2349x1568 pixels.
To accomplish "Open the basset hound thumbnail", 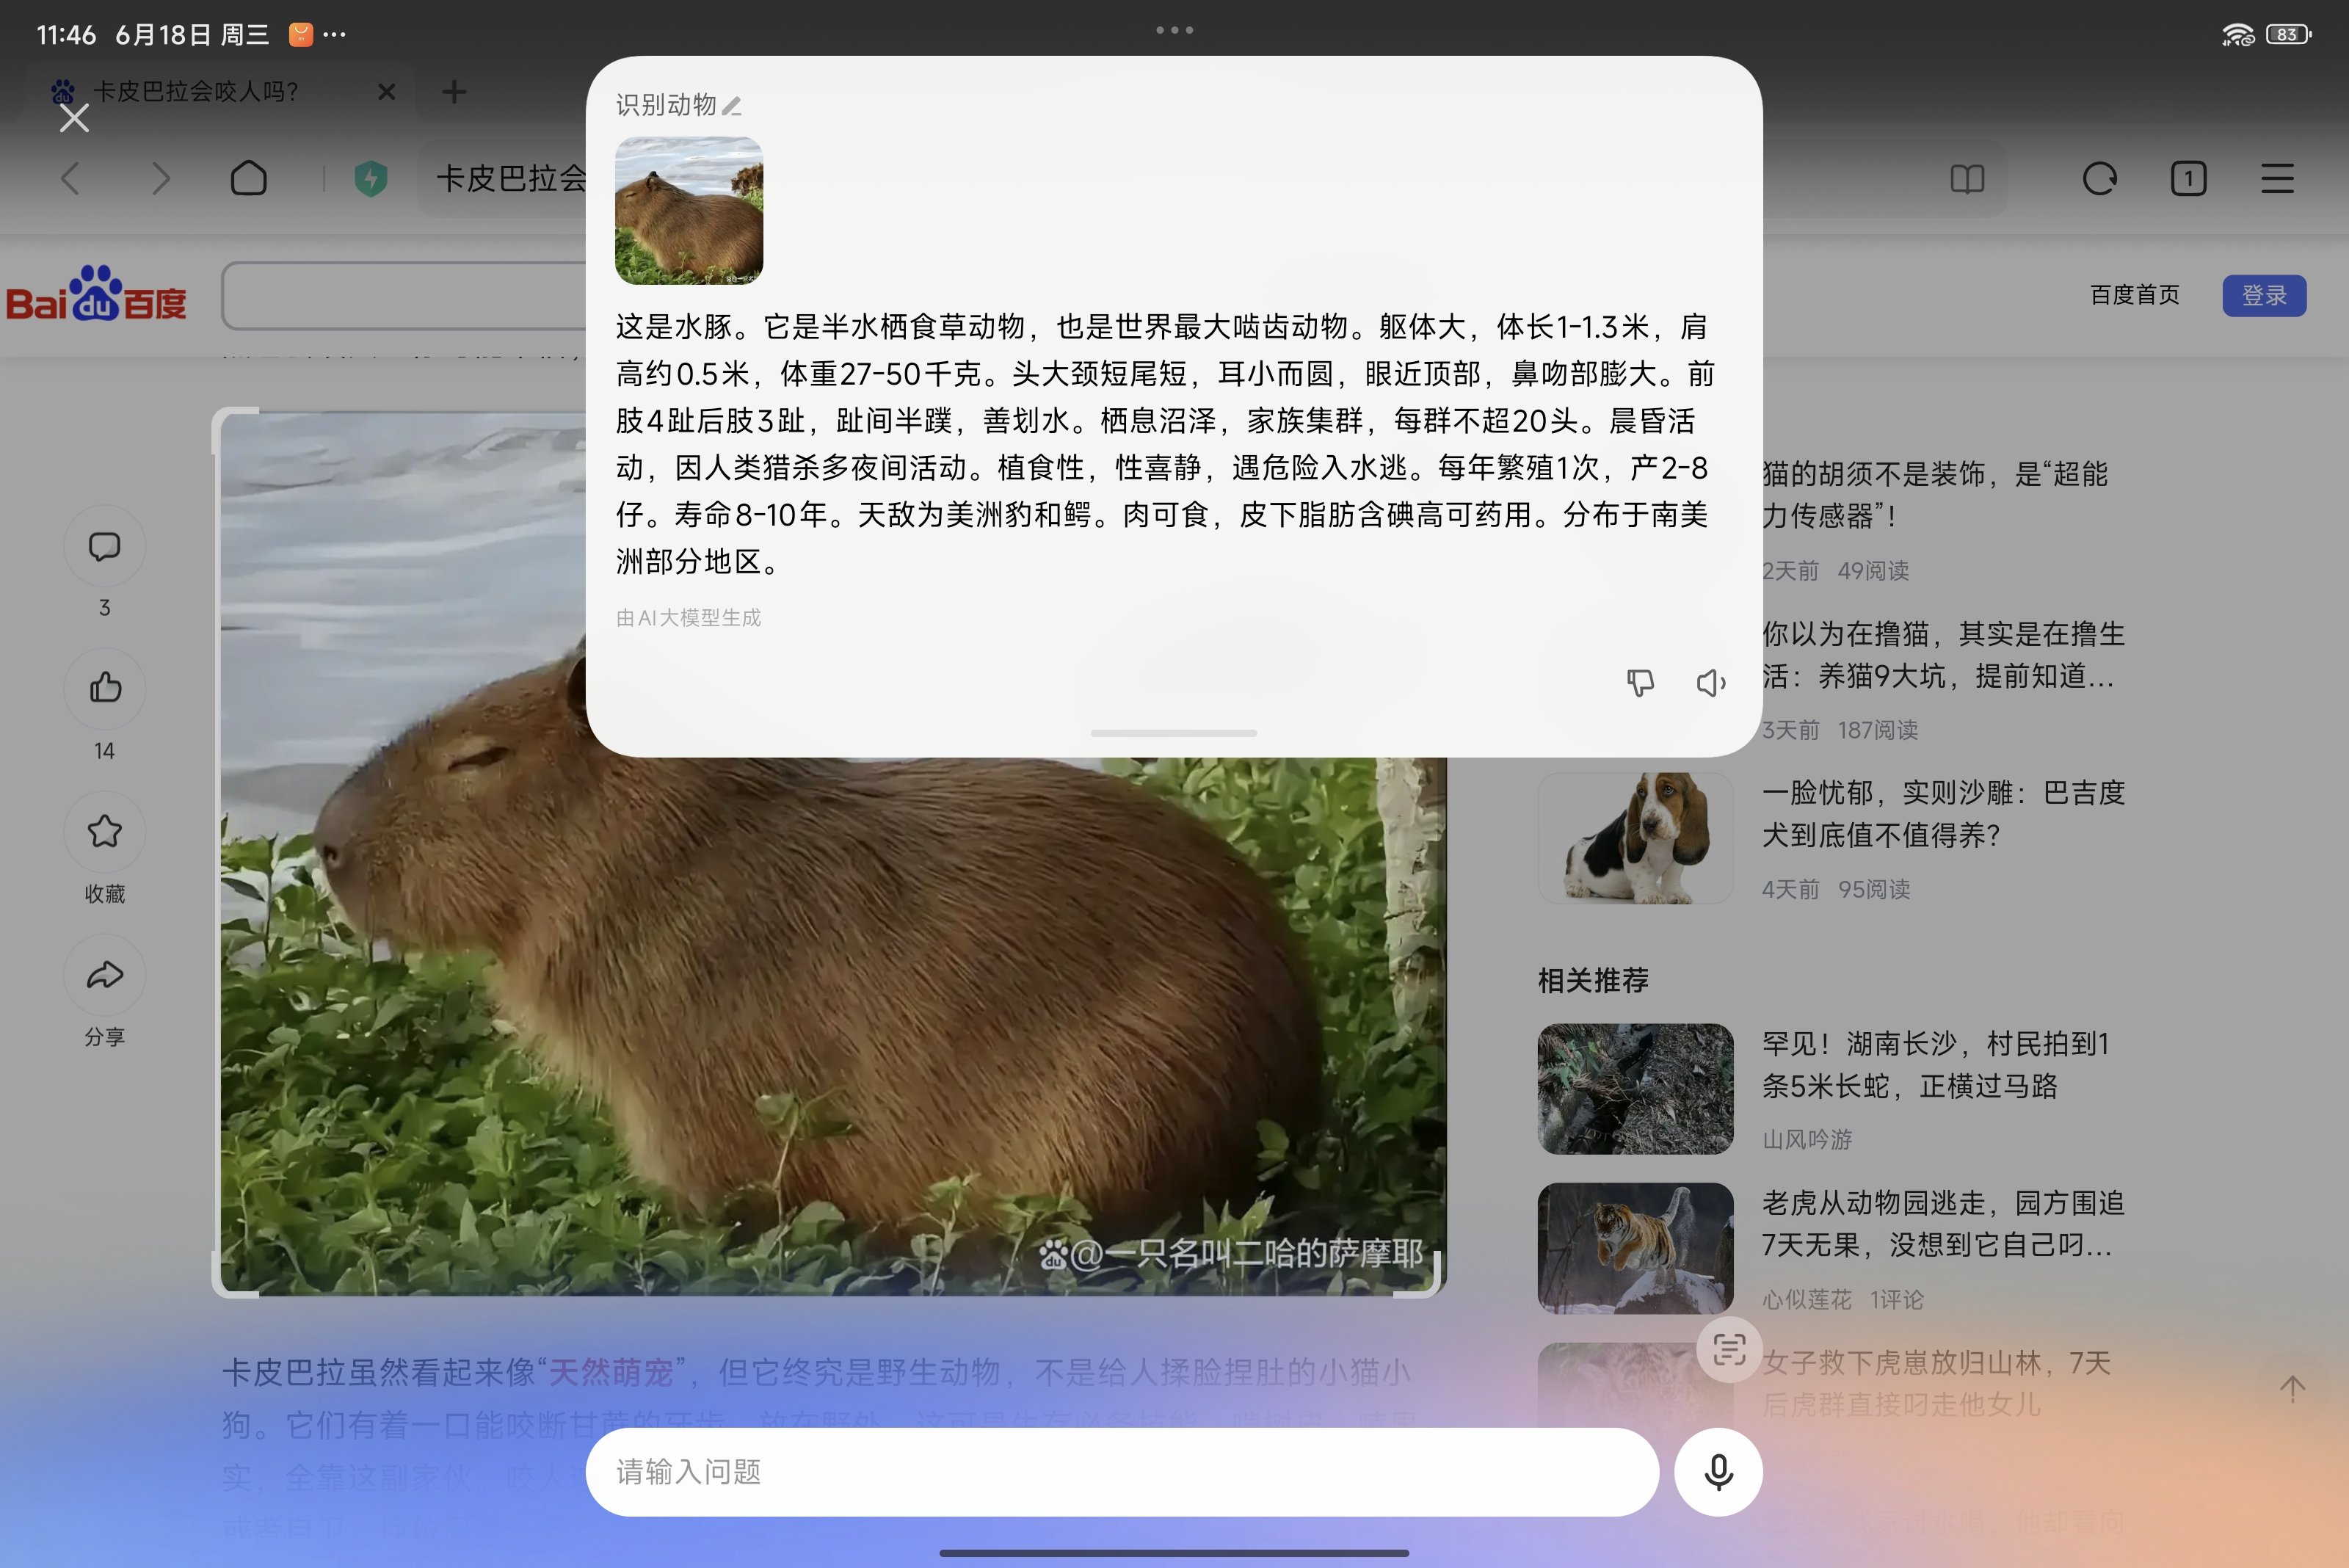I will (1635, 838).
